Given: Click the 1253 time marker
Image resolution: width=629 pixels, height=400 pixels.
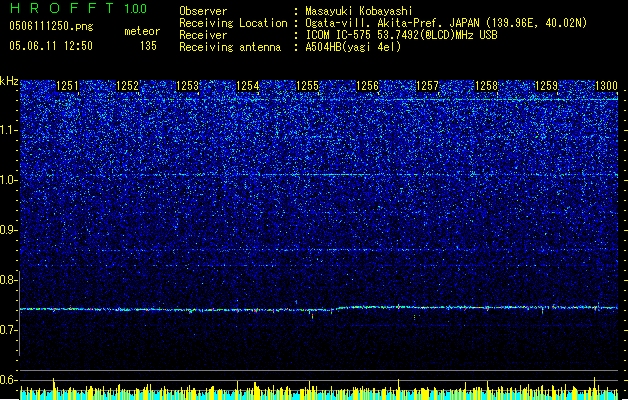Looking at the screenshot, I should tap(187, 86).
